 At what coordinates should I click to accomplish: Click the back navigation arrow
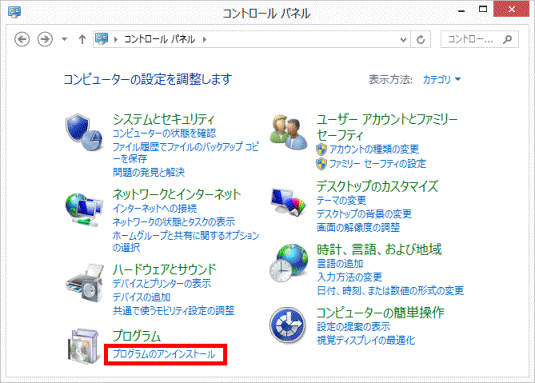tap(22, 39)
